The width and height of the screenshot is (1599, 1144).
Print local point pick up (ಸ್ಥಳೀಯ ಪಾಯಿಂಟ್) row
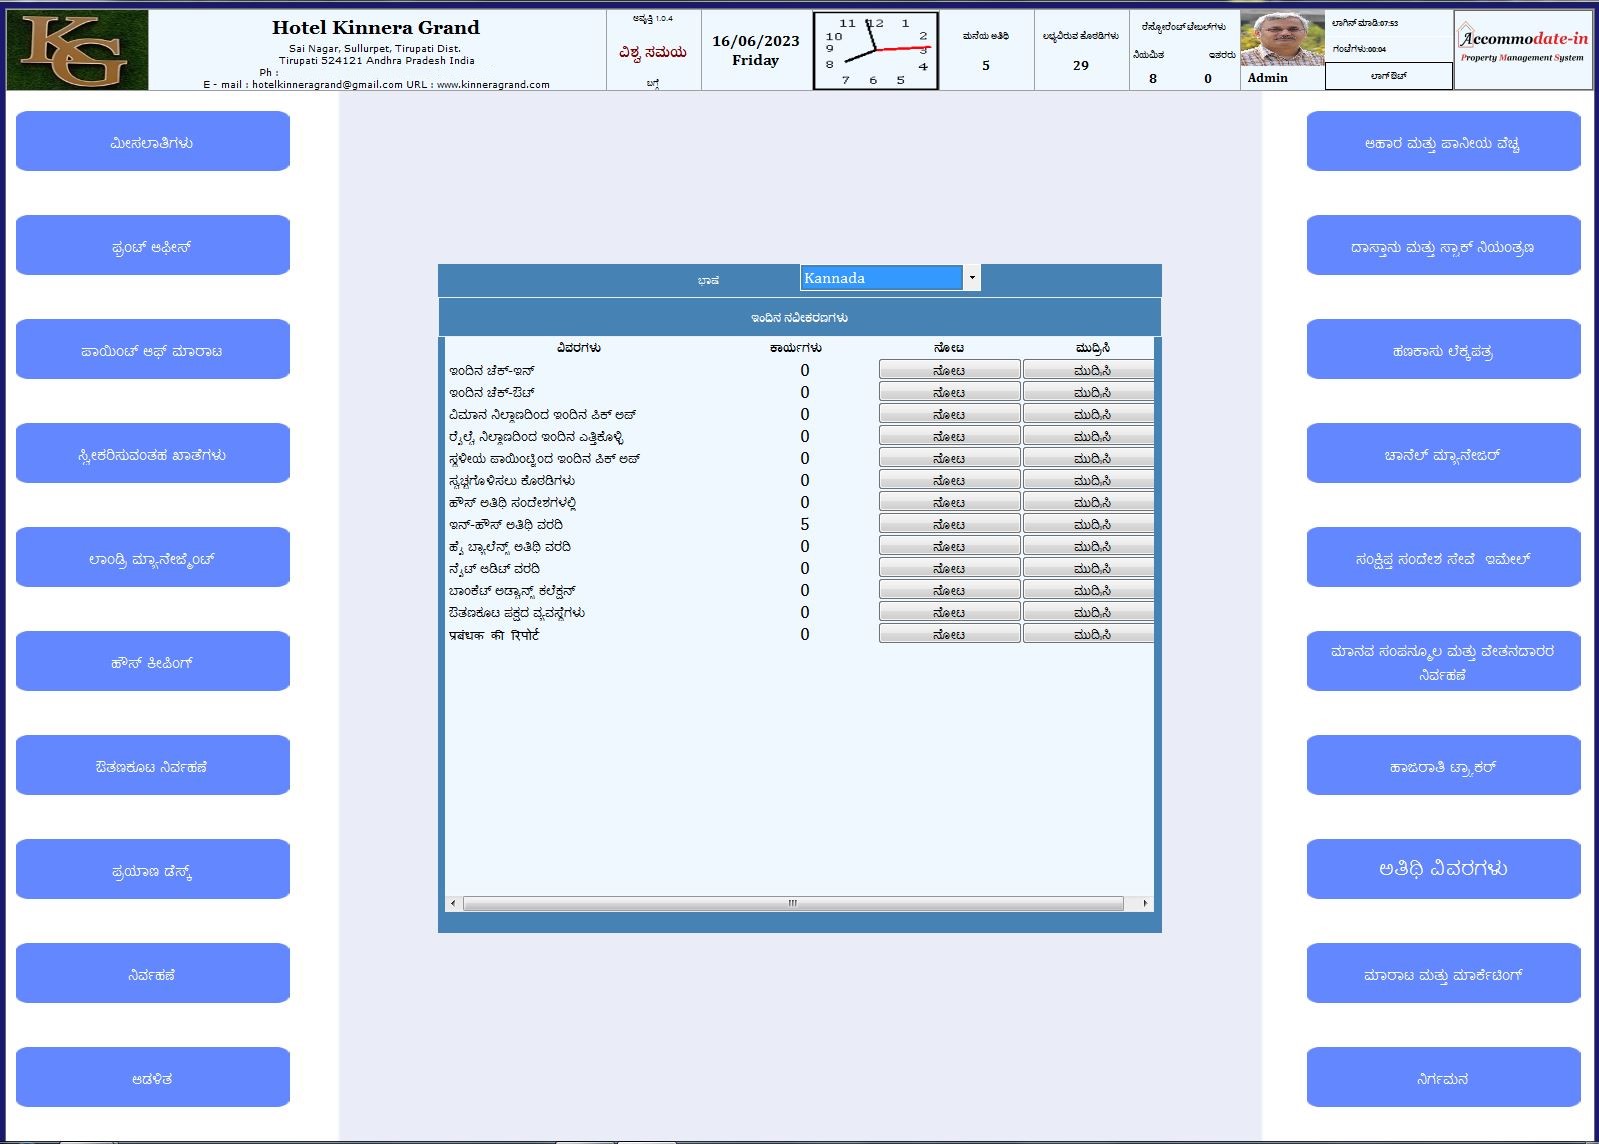coord(1088,458)
